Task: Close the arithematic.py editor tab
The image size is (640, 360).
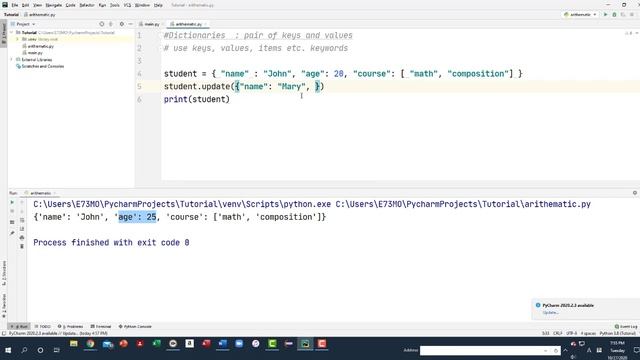Action: point(205,24)
